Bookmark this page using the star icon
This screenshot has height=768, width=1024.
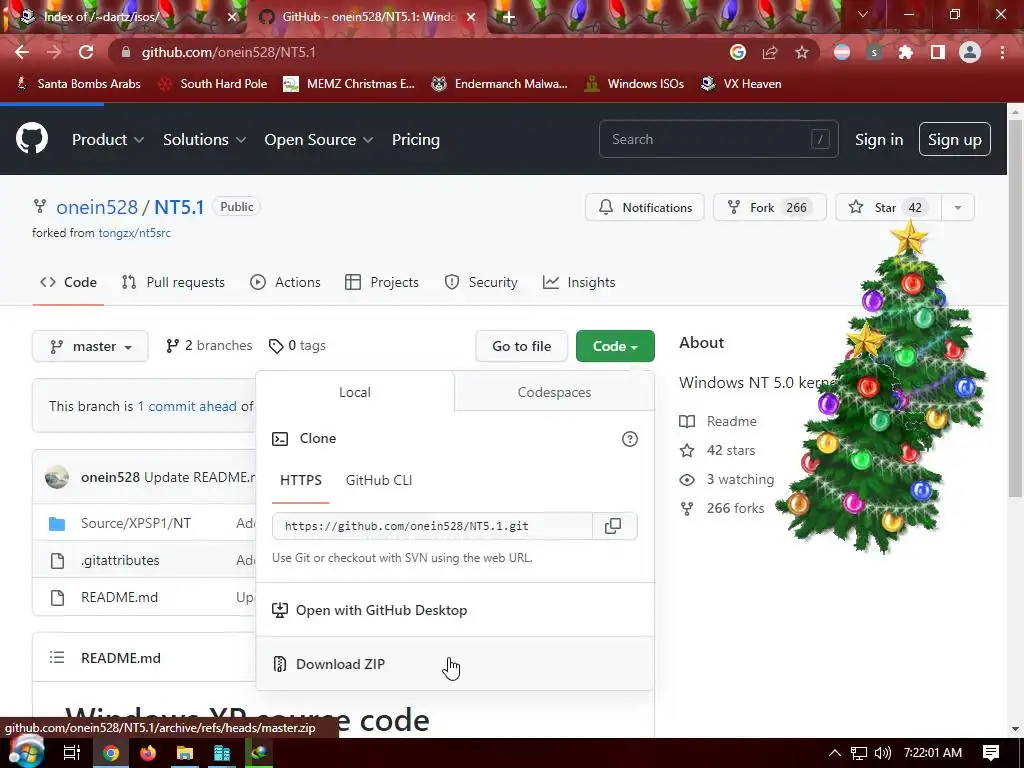point(802,52)
